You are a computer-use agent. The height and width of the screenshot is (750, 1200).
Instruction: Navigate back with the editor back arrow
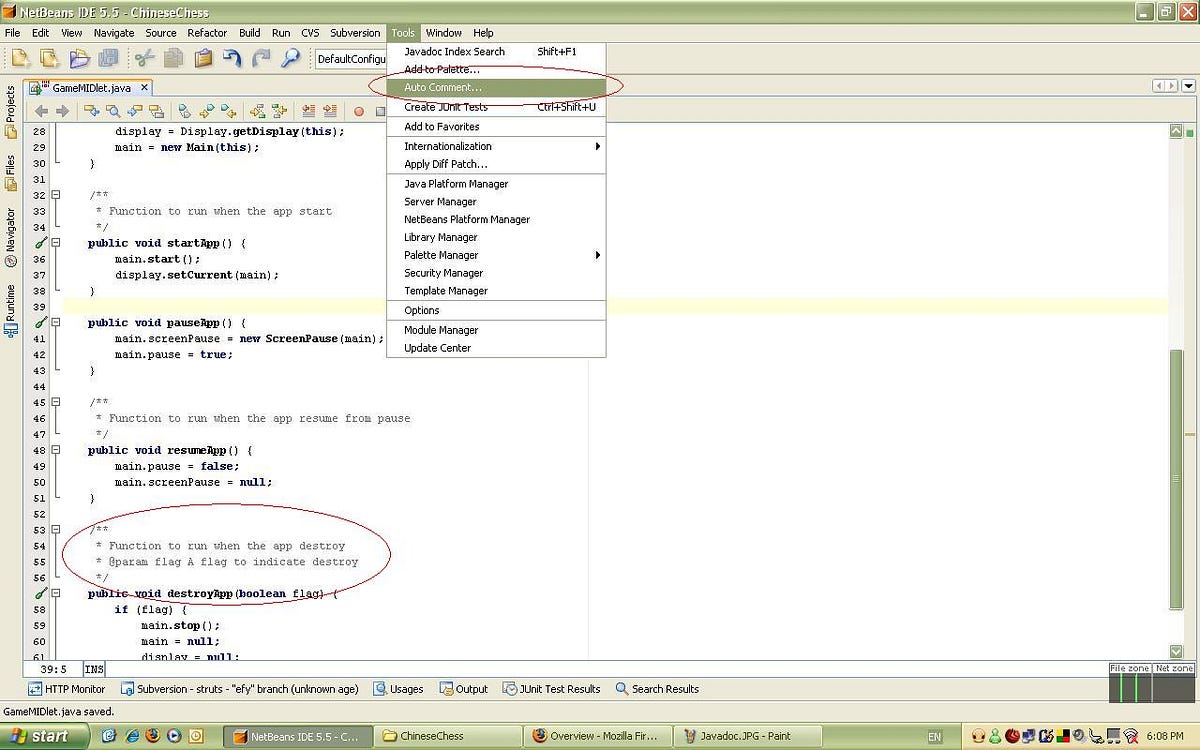point(42,110)
